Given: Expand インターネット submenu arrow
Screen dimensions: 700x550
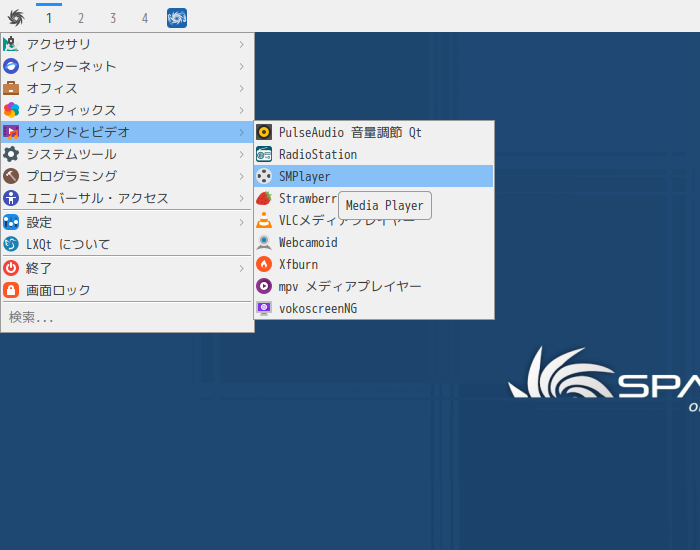Looking at the screenshot, I should point(242,66).
